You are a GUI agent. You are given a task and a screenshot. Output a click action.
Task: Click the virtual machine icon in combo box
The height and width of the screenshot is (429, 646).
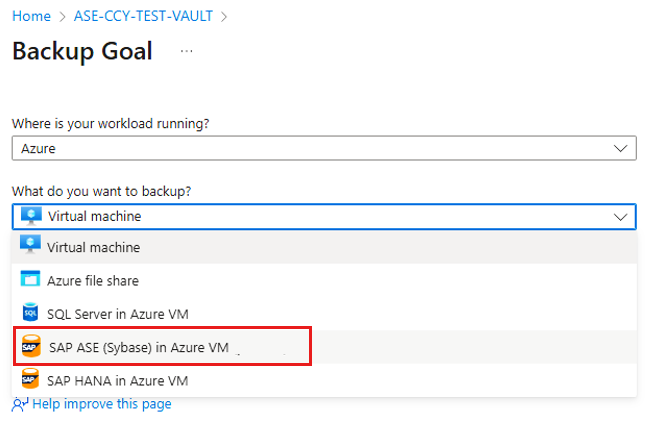(x=30, y=216)
